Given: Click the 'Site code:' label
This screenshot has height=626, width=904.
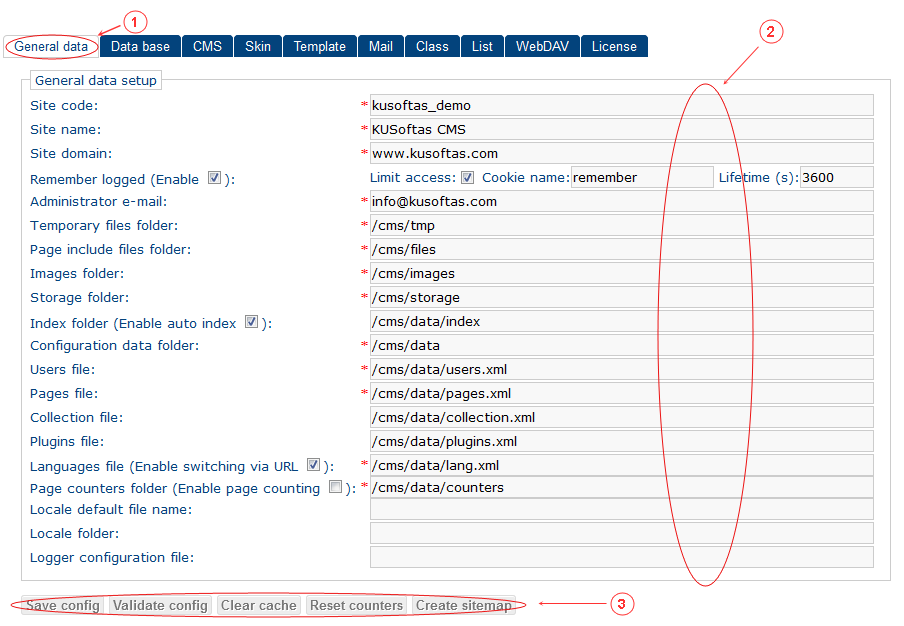Looking at the screenshot, I should pyautogui.click(x=64, y=106).
